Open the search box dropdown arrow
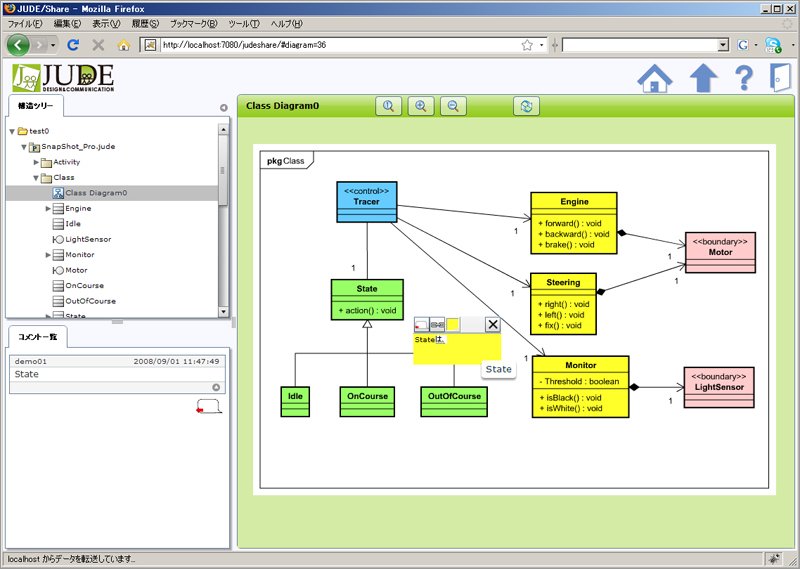 [723, 45]
